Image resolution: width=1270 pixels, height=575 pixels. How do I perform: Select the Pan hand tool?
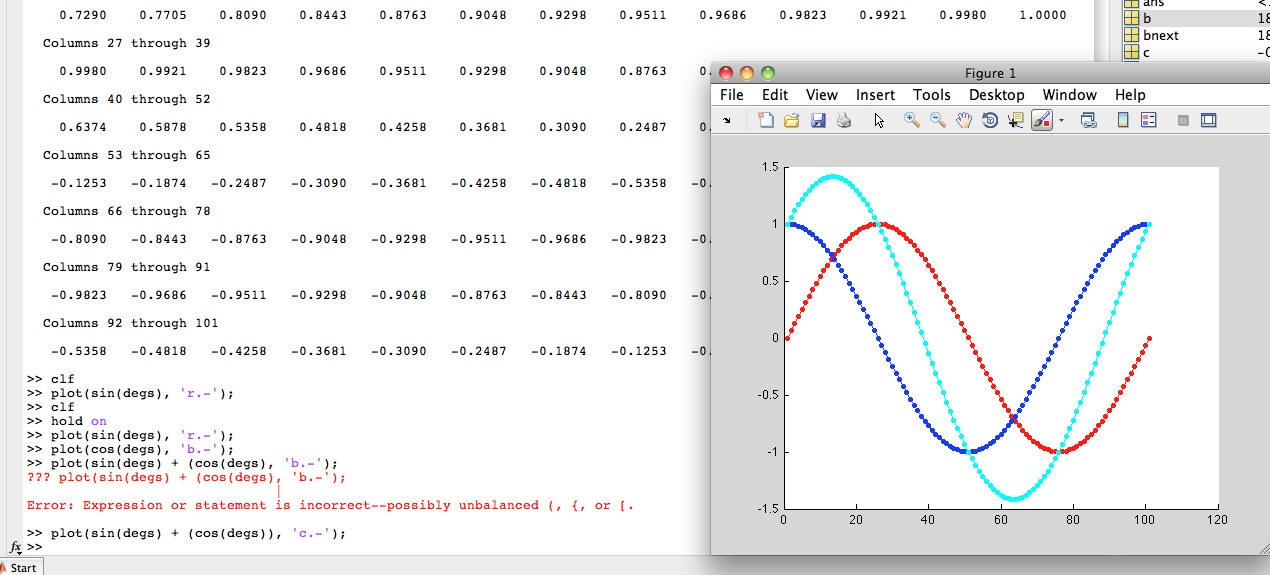point(964,120)
